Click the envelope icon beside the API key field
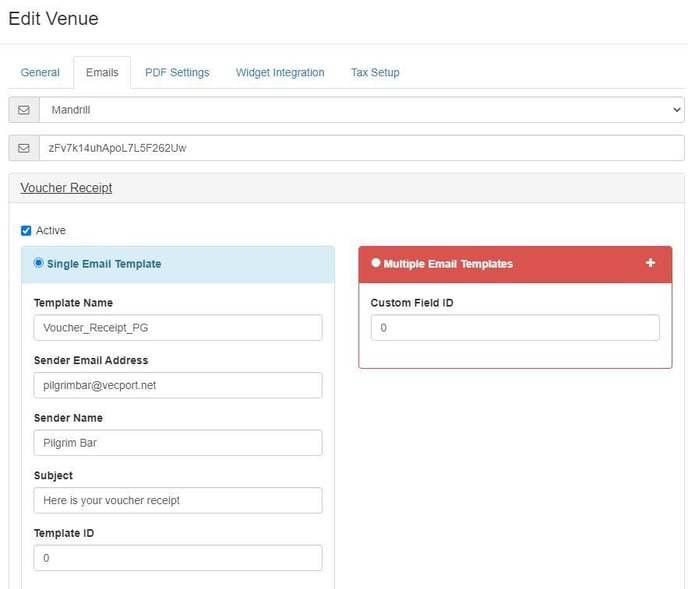 pyautogui.click(x=24, y=148)
